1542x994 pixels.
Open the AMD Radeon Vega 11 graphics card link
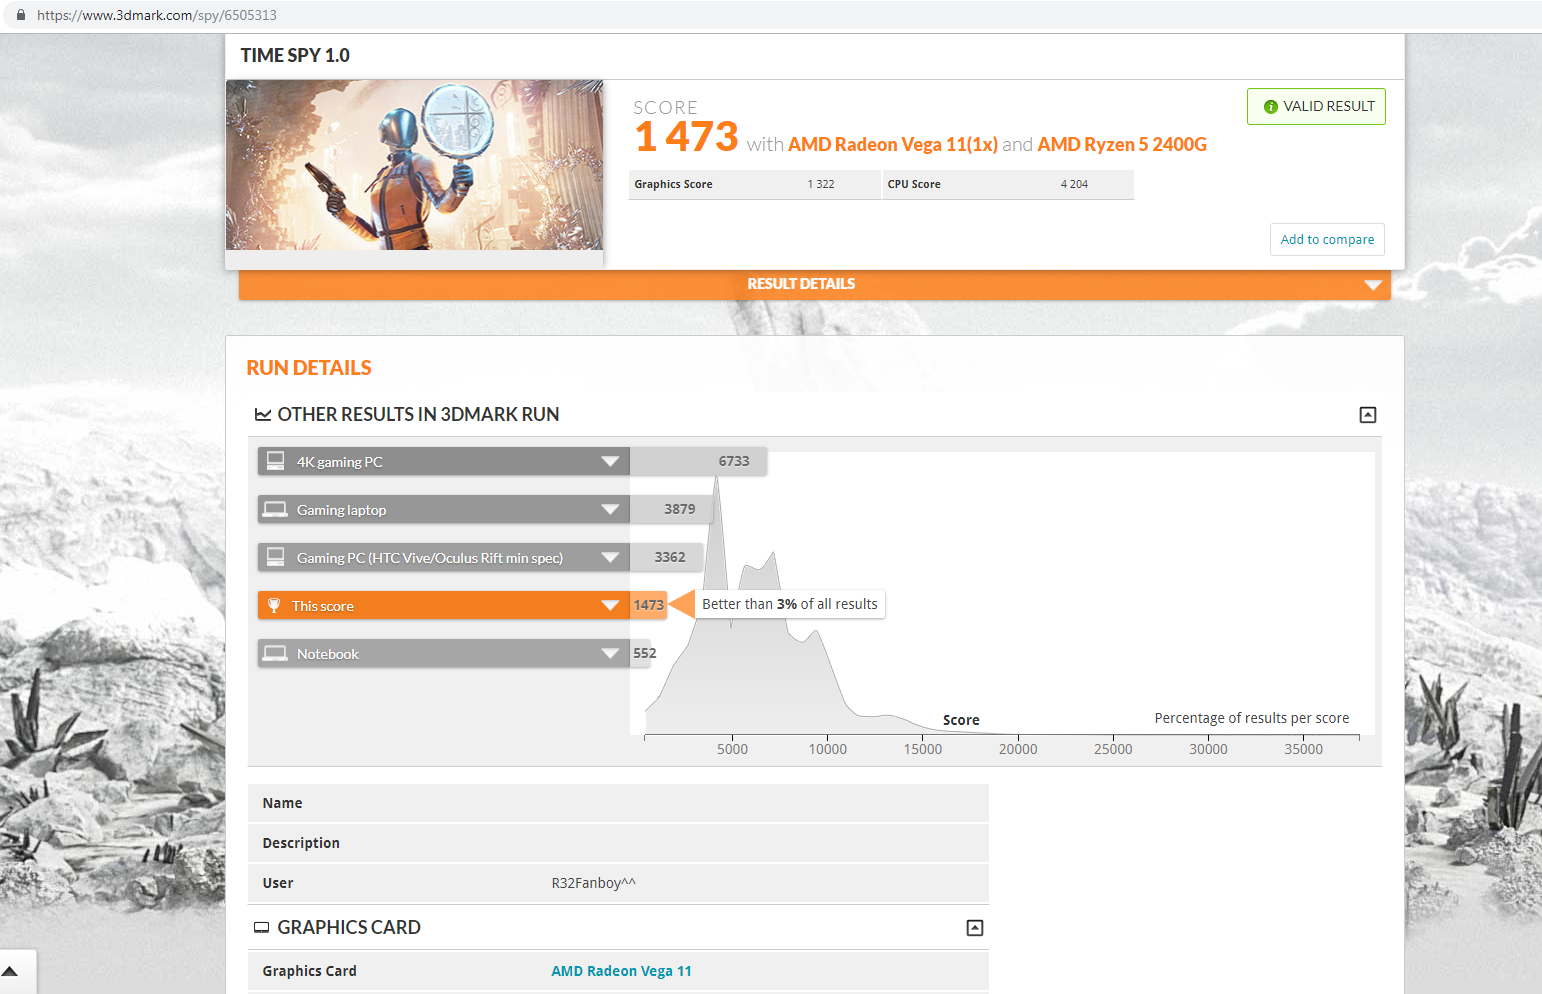tap(621, 971)
